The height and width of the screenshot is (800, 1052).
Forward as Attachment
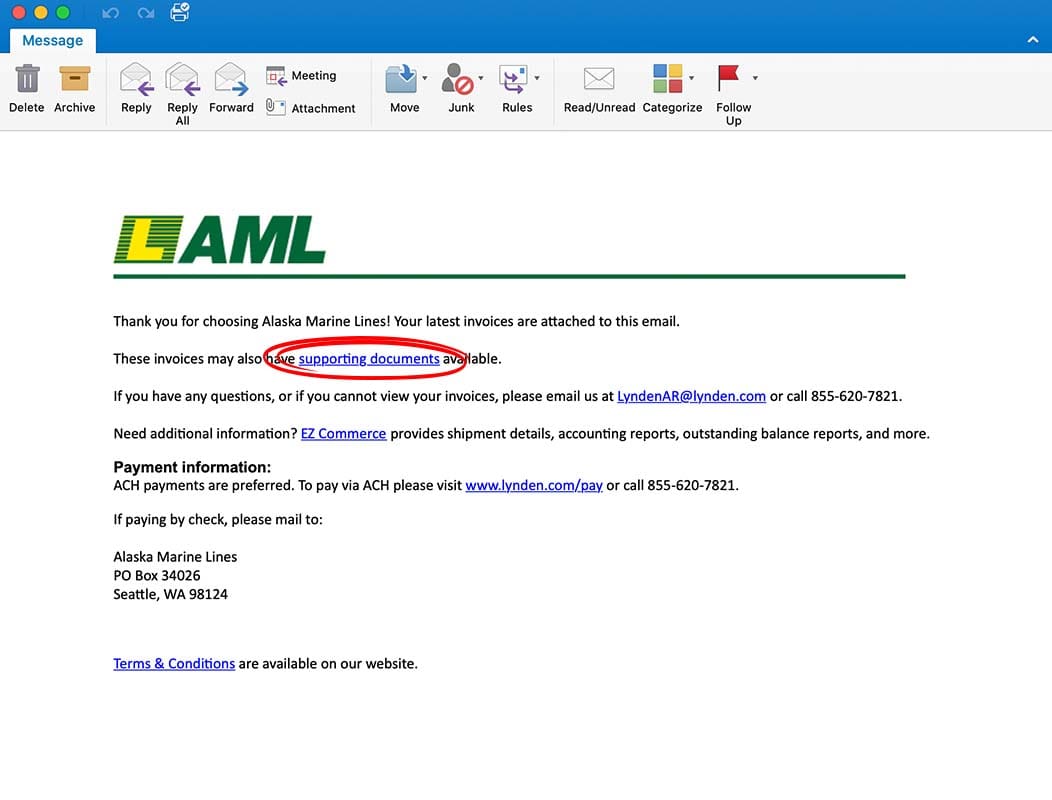311,107
